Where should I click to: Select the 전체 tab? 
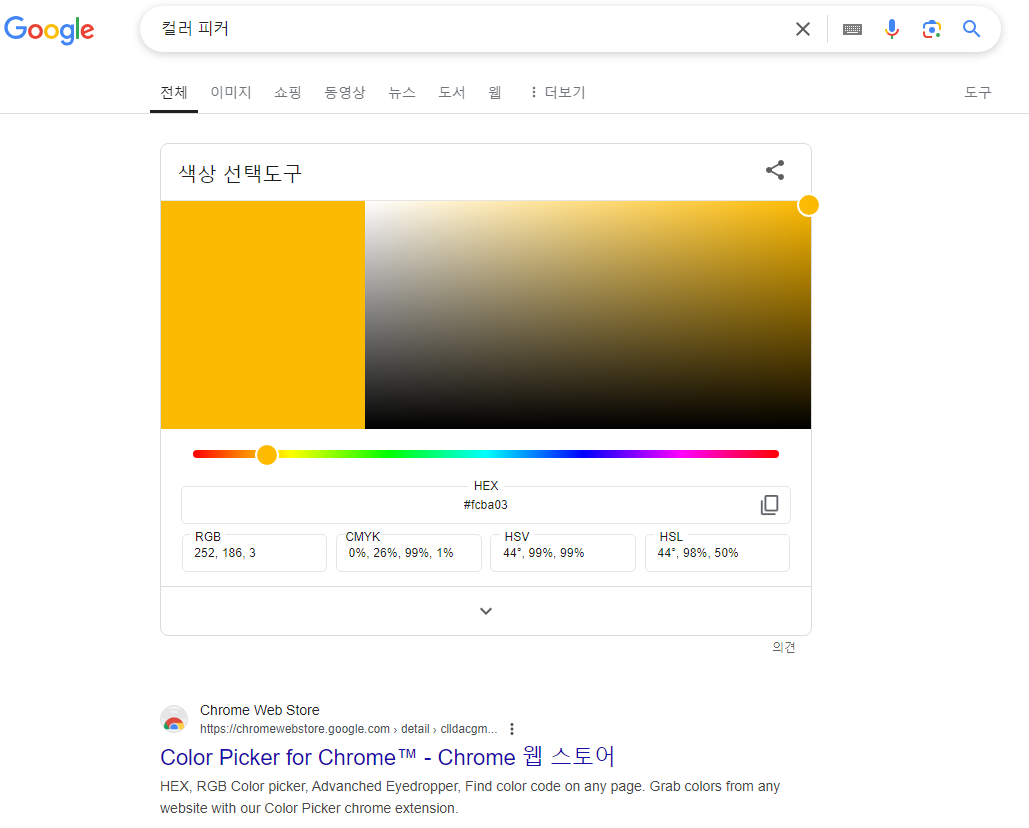click(174, 93)
